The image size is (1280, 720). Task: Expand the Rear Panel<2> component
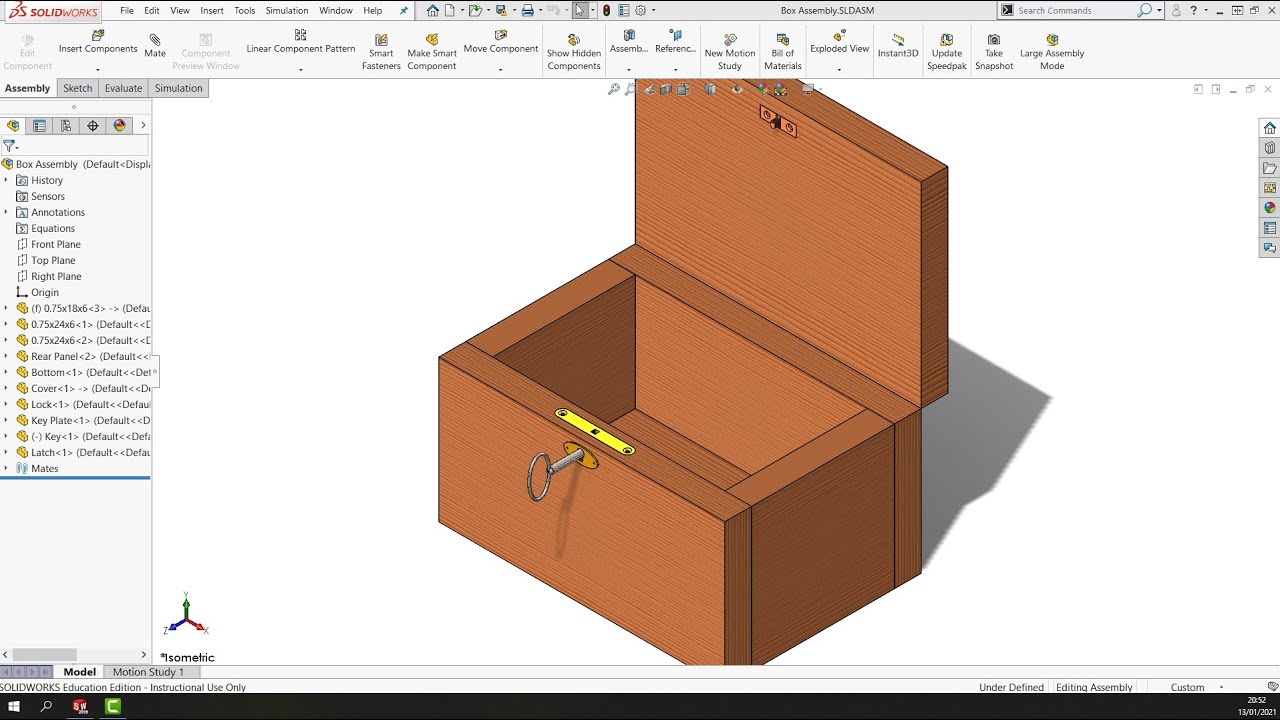pos(6,356)
